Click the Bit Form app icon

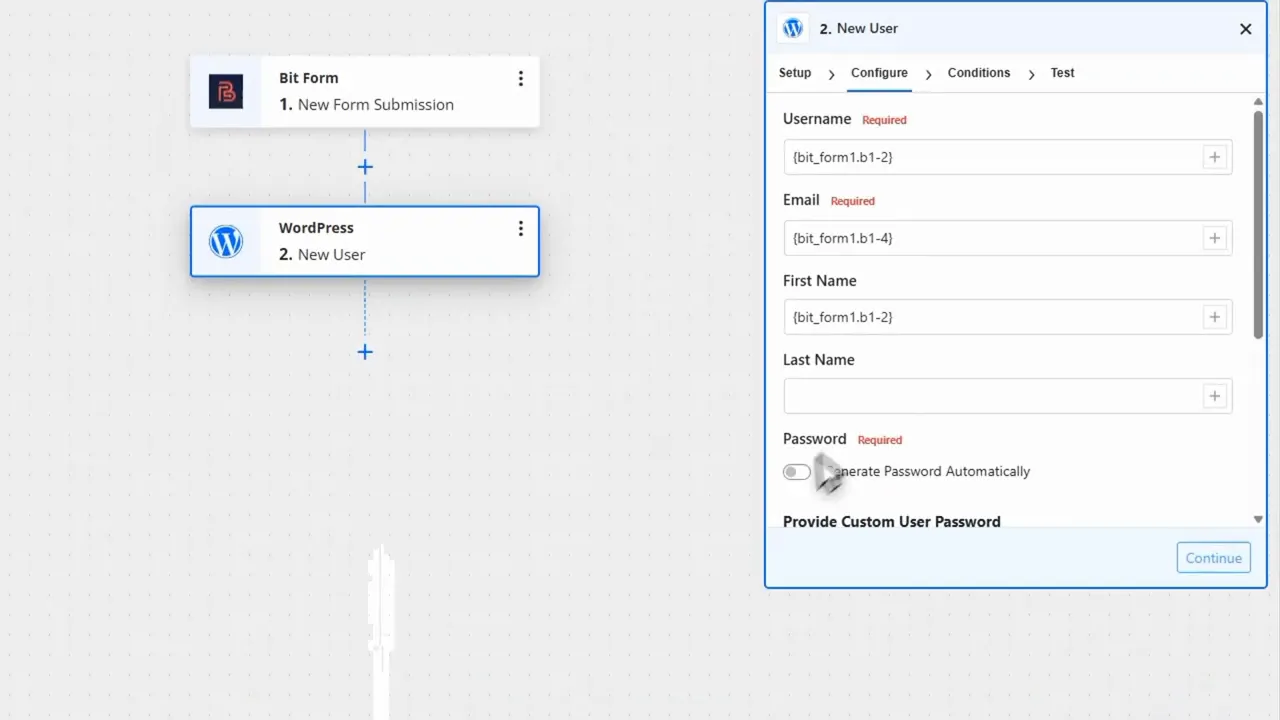coord(225,91)
